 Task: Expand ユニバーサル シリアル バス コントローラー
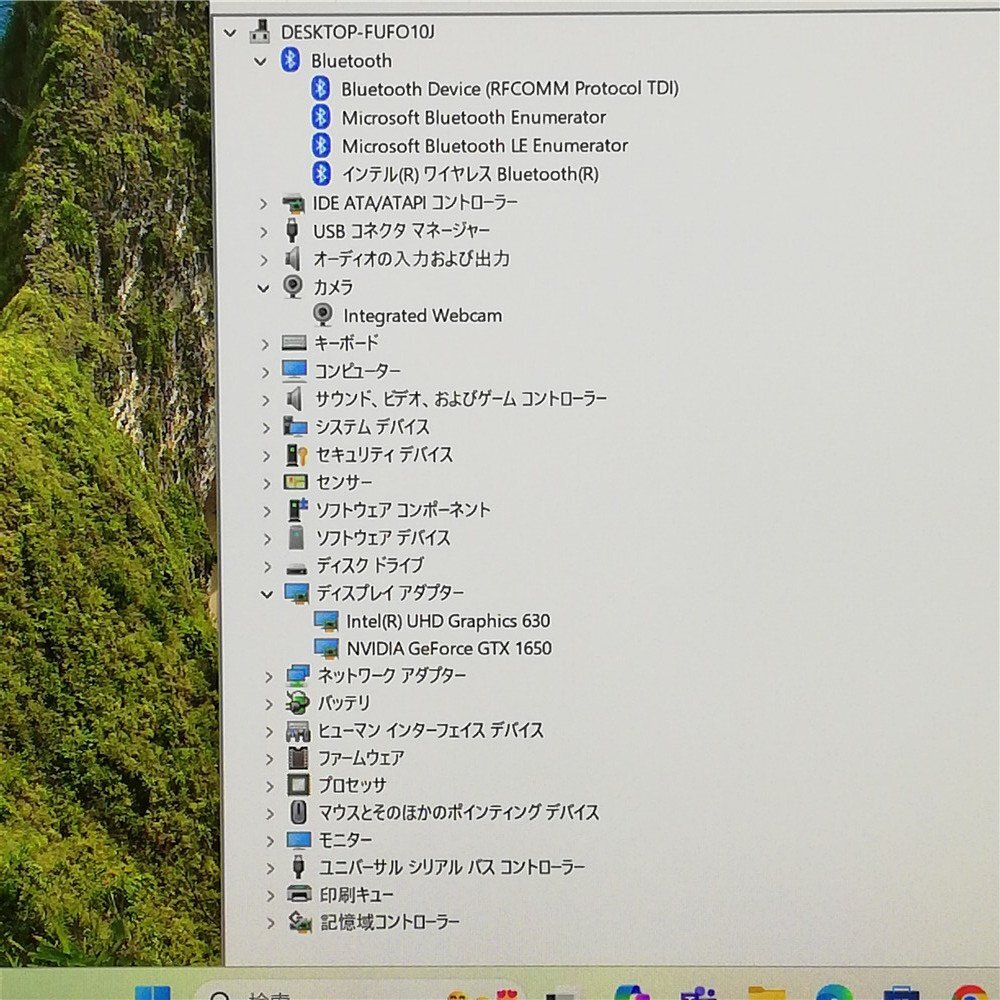coord(270,869)
